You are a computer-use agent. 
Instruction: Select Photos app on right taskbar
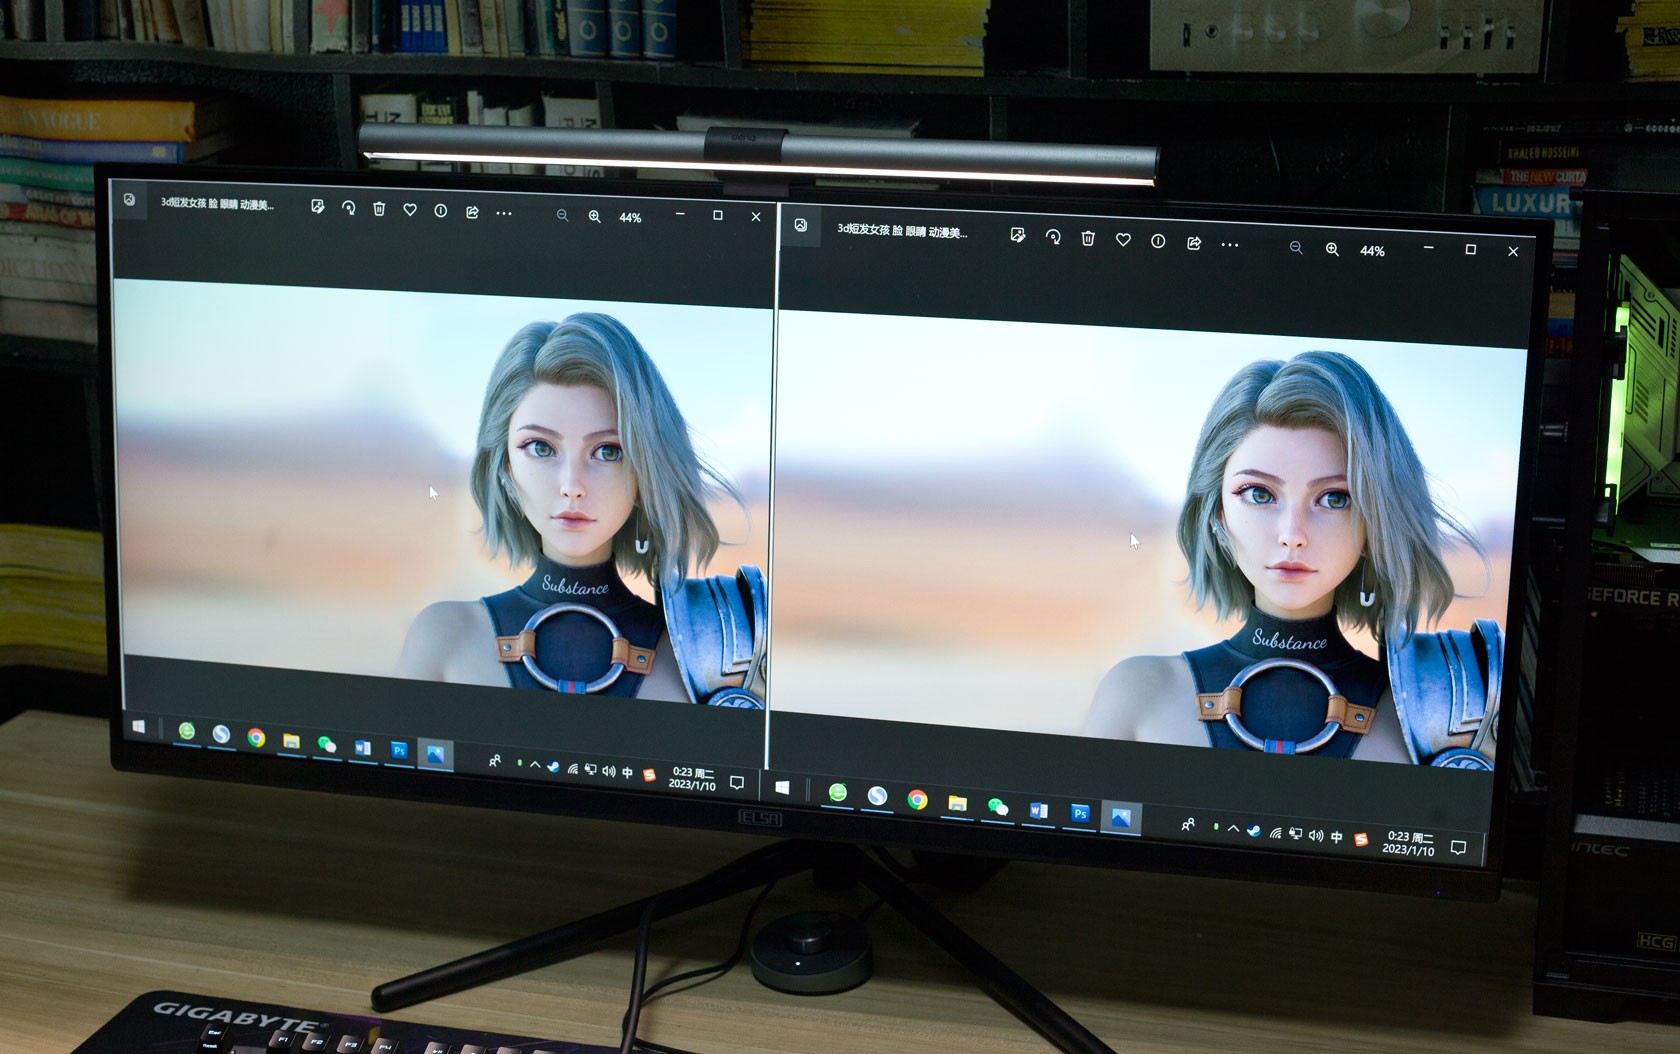[1120, 818]
